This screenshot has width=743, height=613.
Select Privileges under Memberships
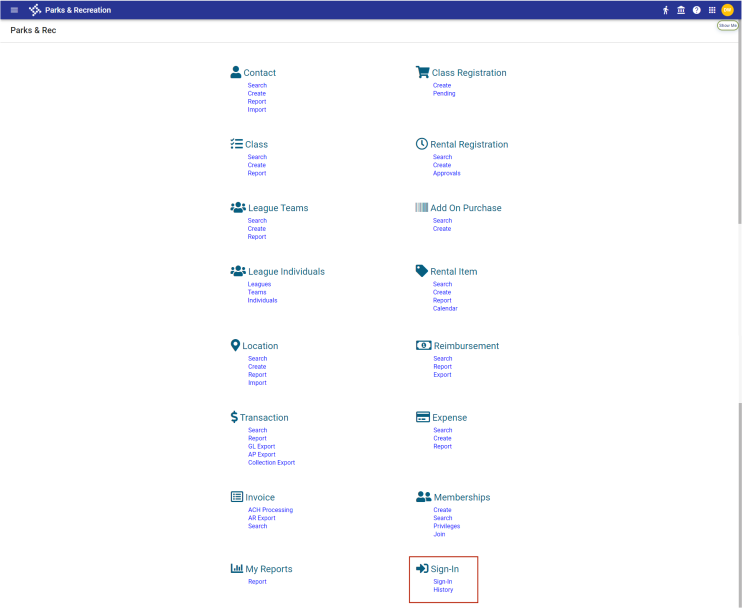point(446,526)
